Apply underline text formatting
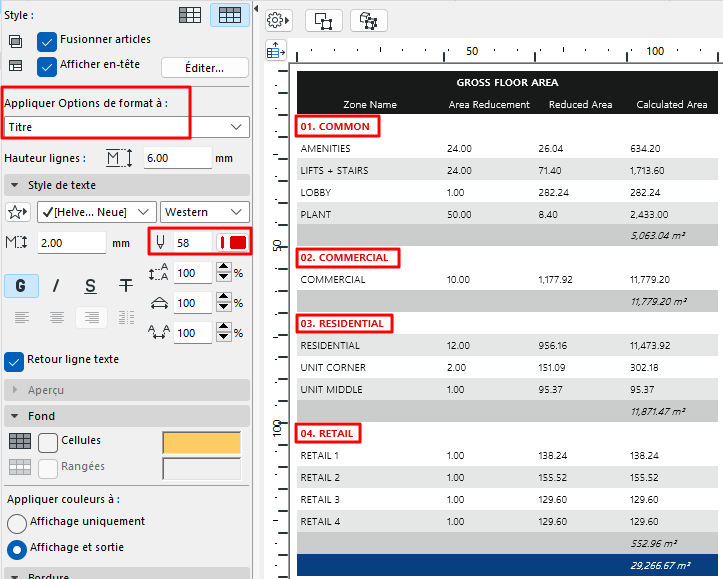This screenshot has height=579, width=723. (x=90, y=285)
